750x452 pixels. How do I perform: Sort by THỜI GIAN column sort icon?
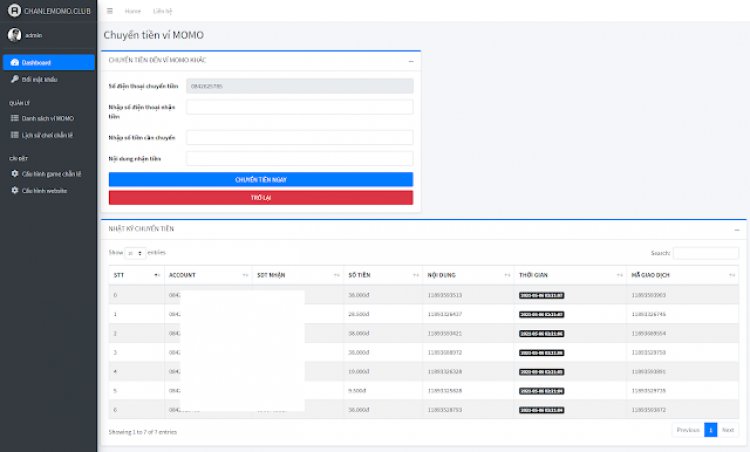(619, 275)
